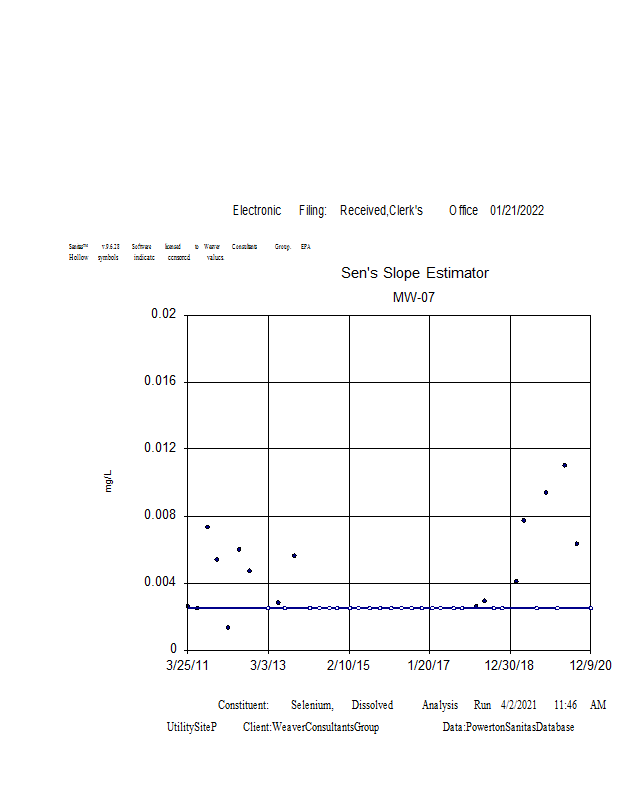
Task: Click the 2/10/15 date on x-axis
Action: pyautogui.click(x=349, y=664)
